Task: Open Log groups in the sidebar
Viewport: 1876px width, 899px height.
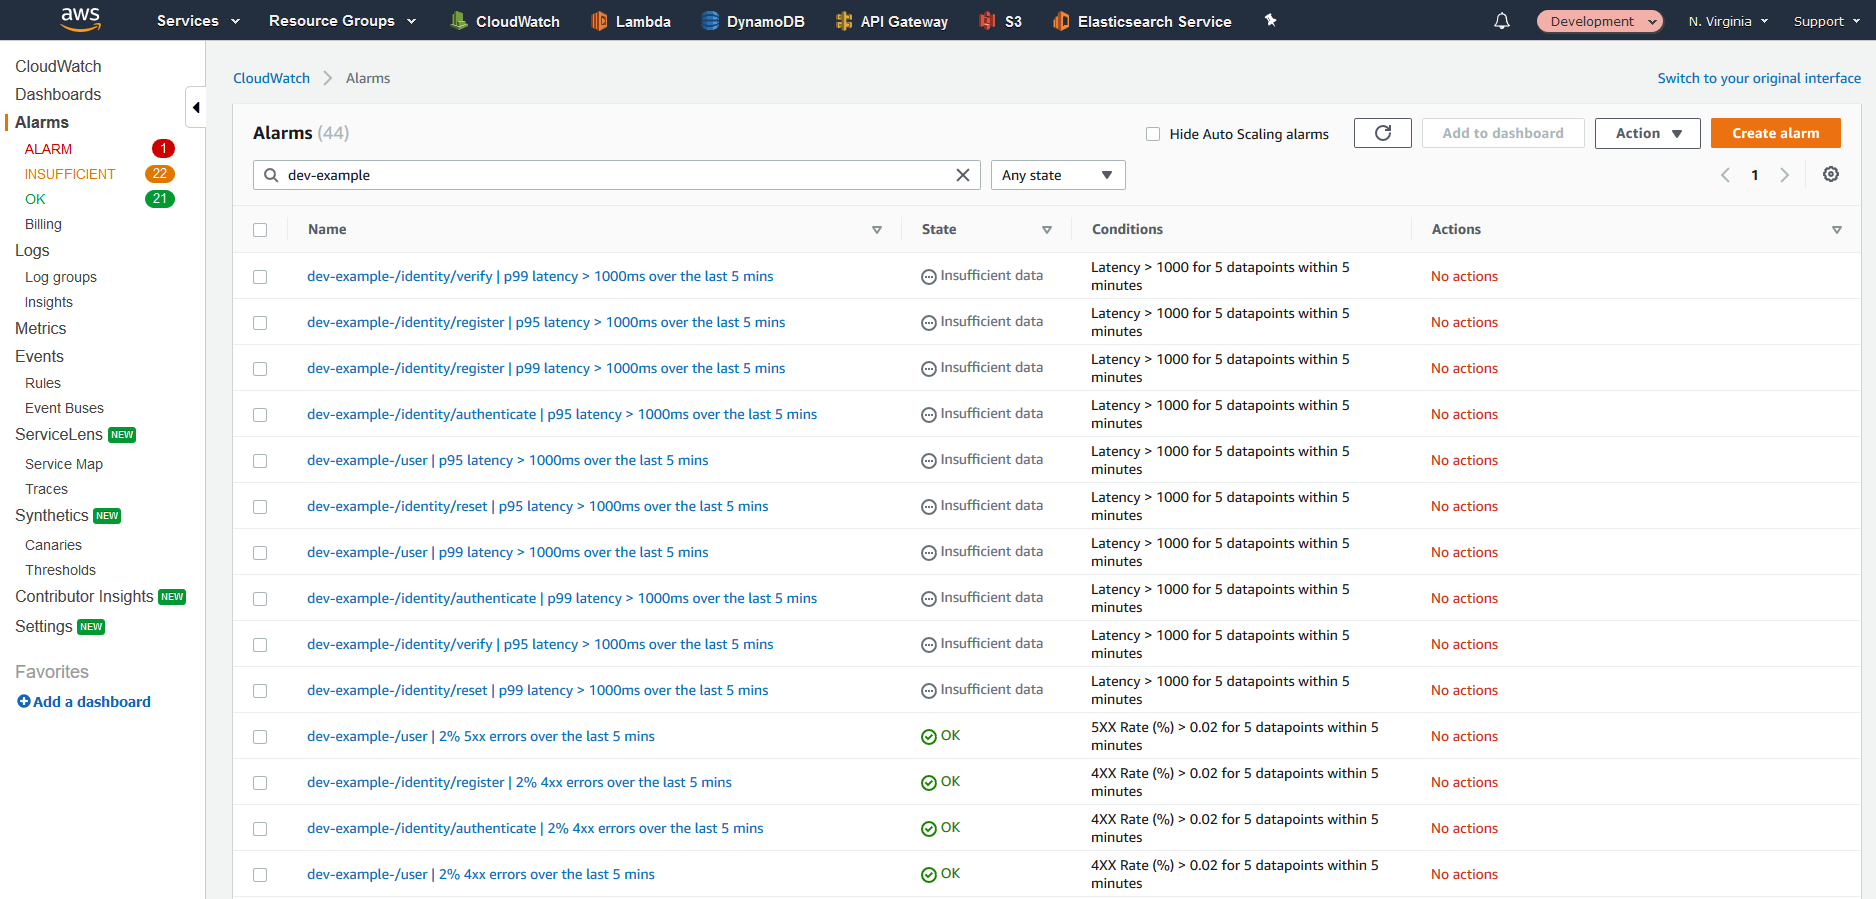Action: [x=61, y=277]
